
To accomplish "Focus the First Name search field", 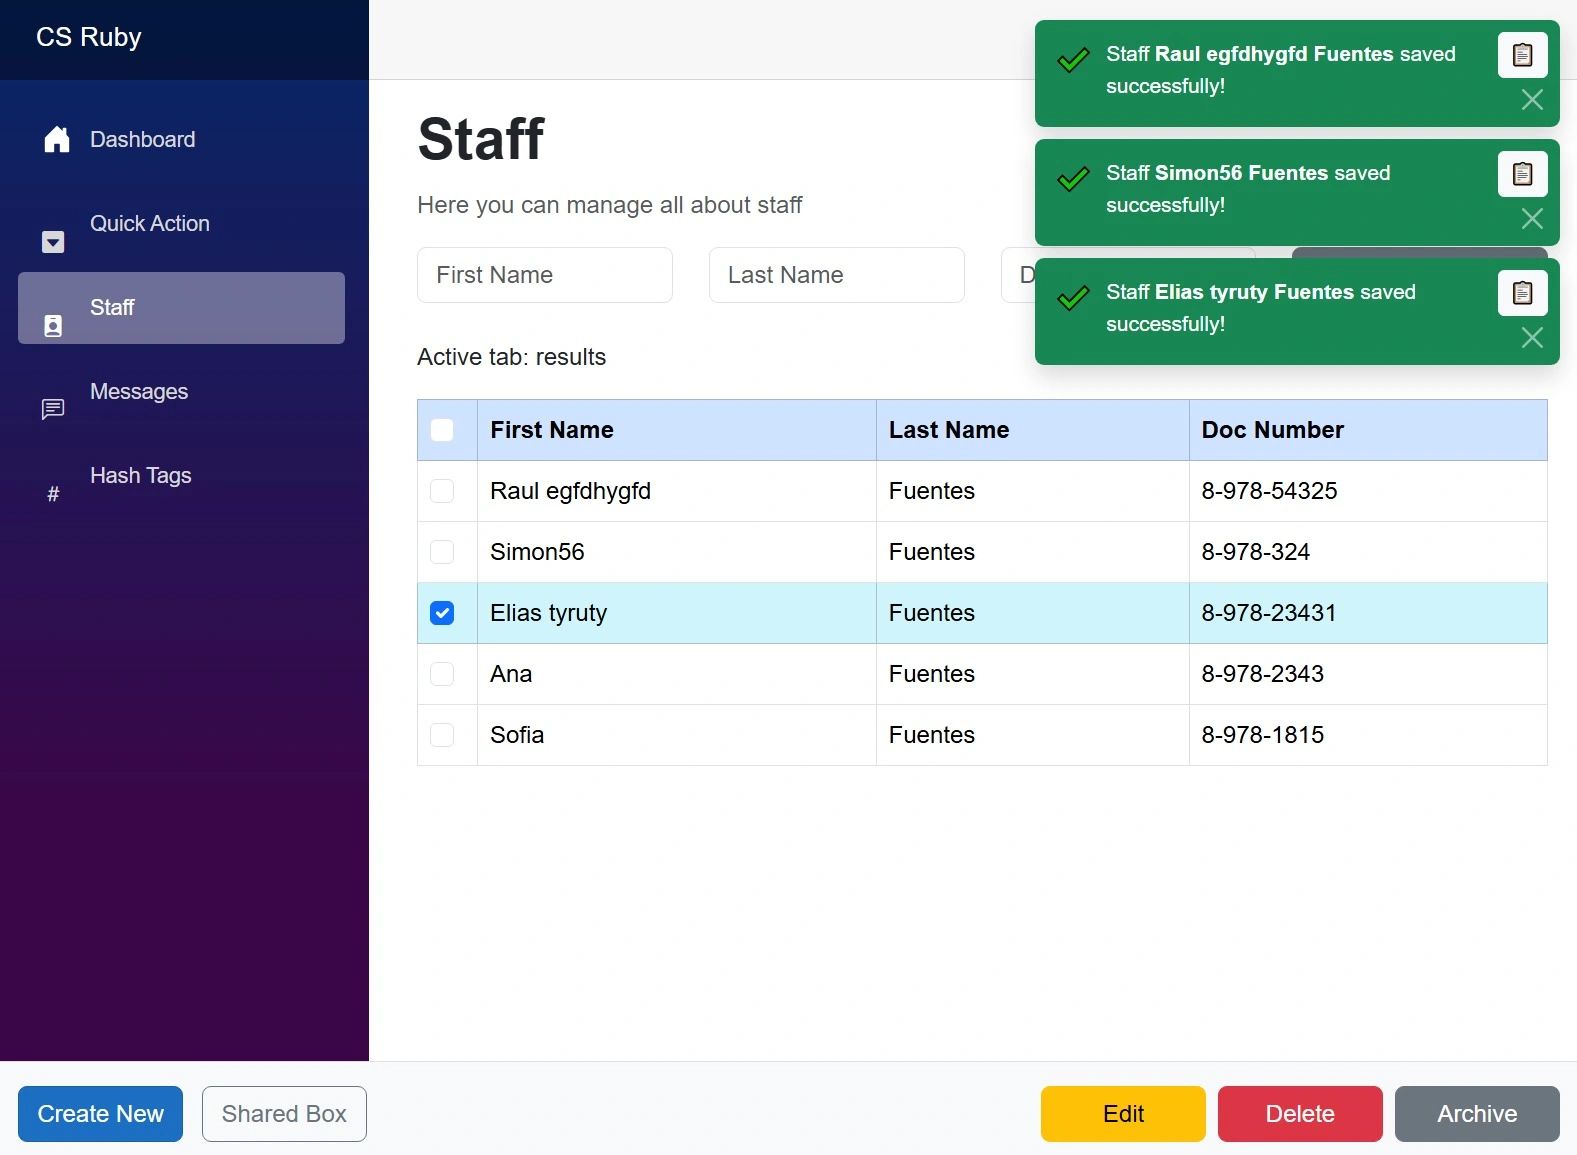I will pos(544,275).
